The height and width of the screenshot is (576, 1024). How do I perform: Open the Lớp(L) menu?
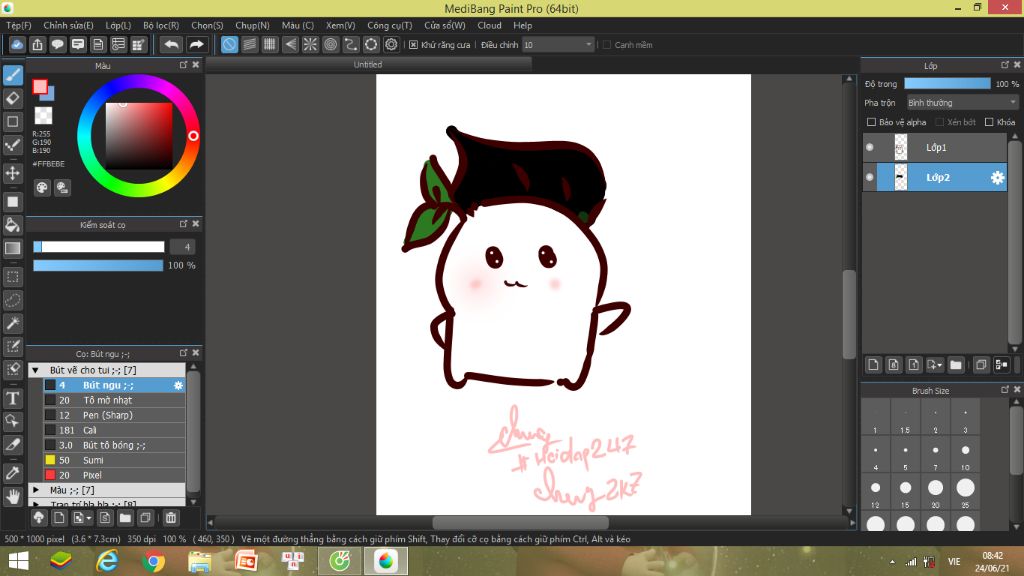tap(118, 25)
